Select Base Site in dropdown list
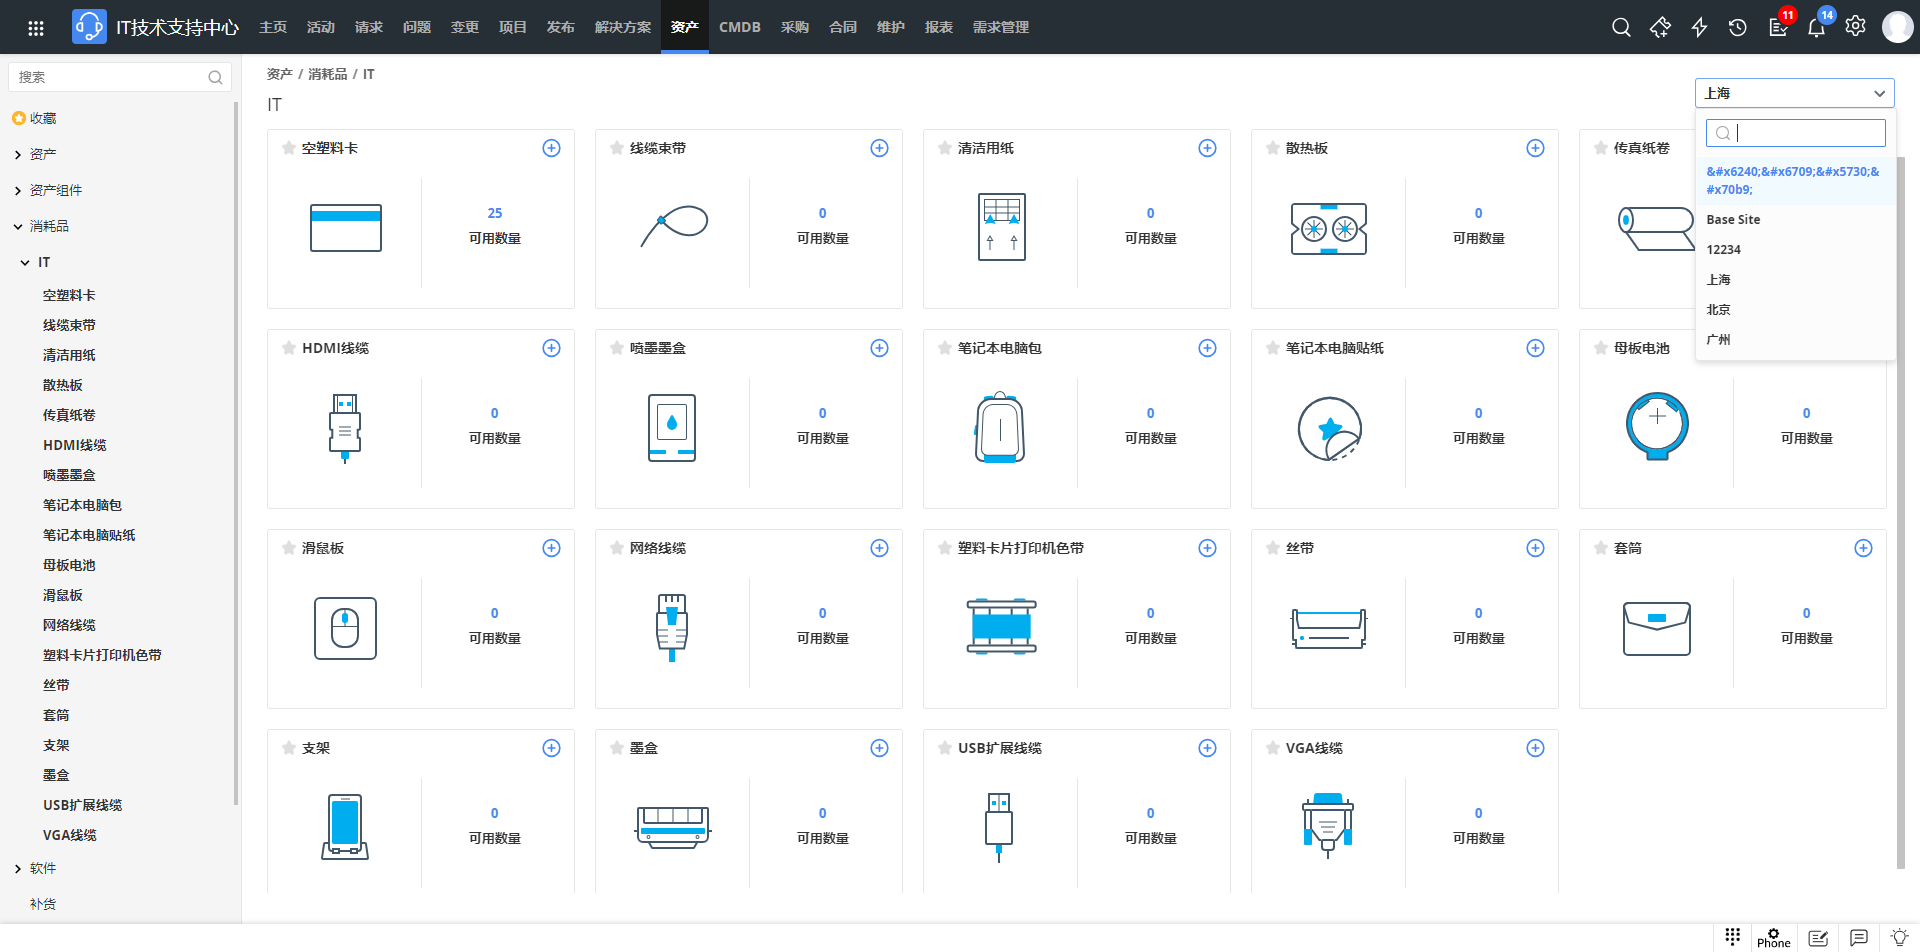Screen dimensions: 1920x952 tap(1796, 220)
